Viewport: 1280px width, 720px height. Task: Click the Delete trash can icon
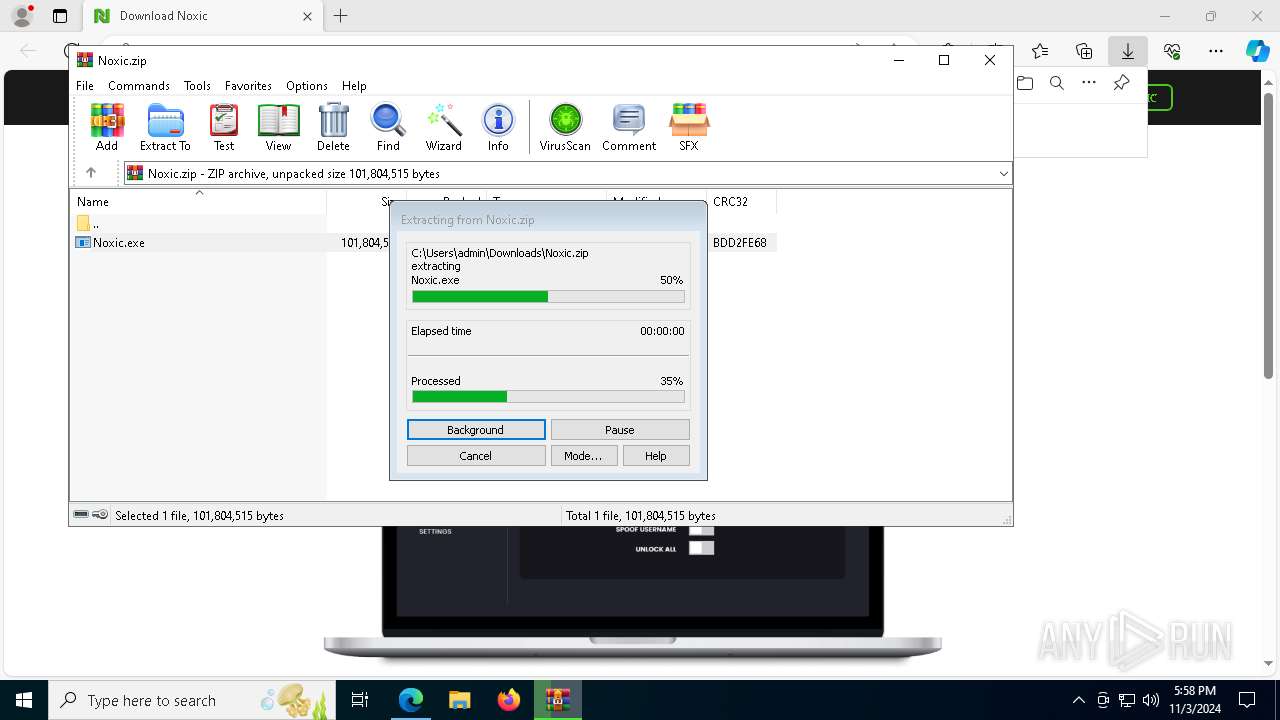(333, 127)
